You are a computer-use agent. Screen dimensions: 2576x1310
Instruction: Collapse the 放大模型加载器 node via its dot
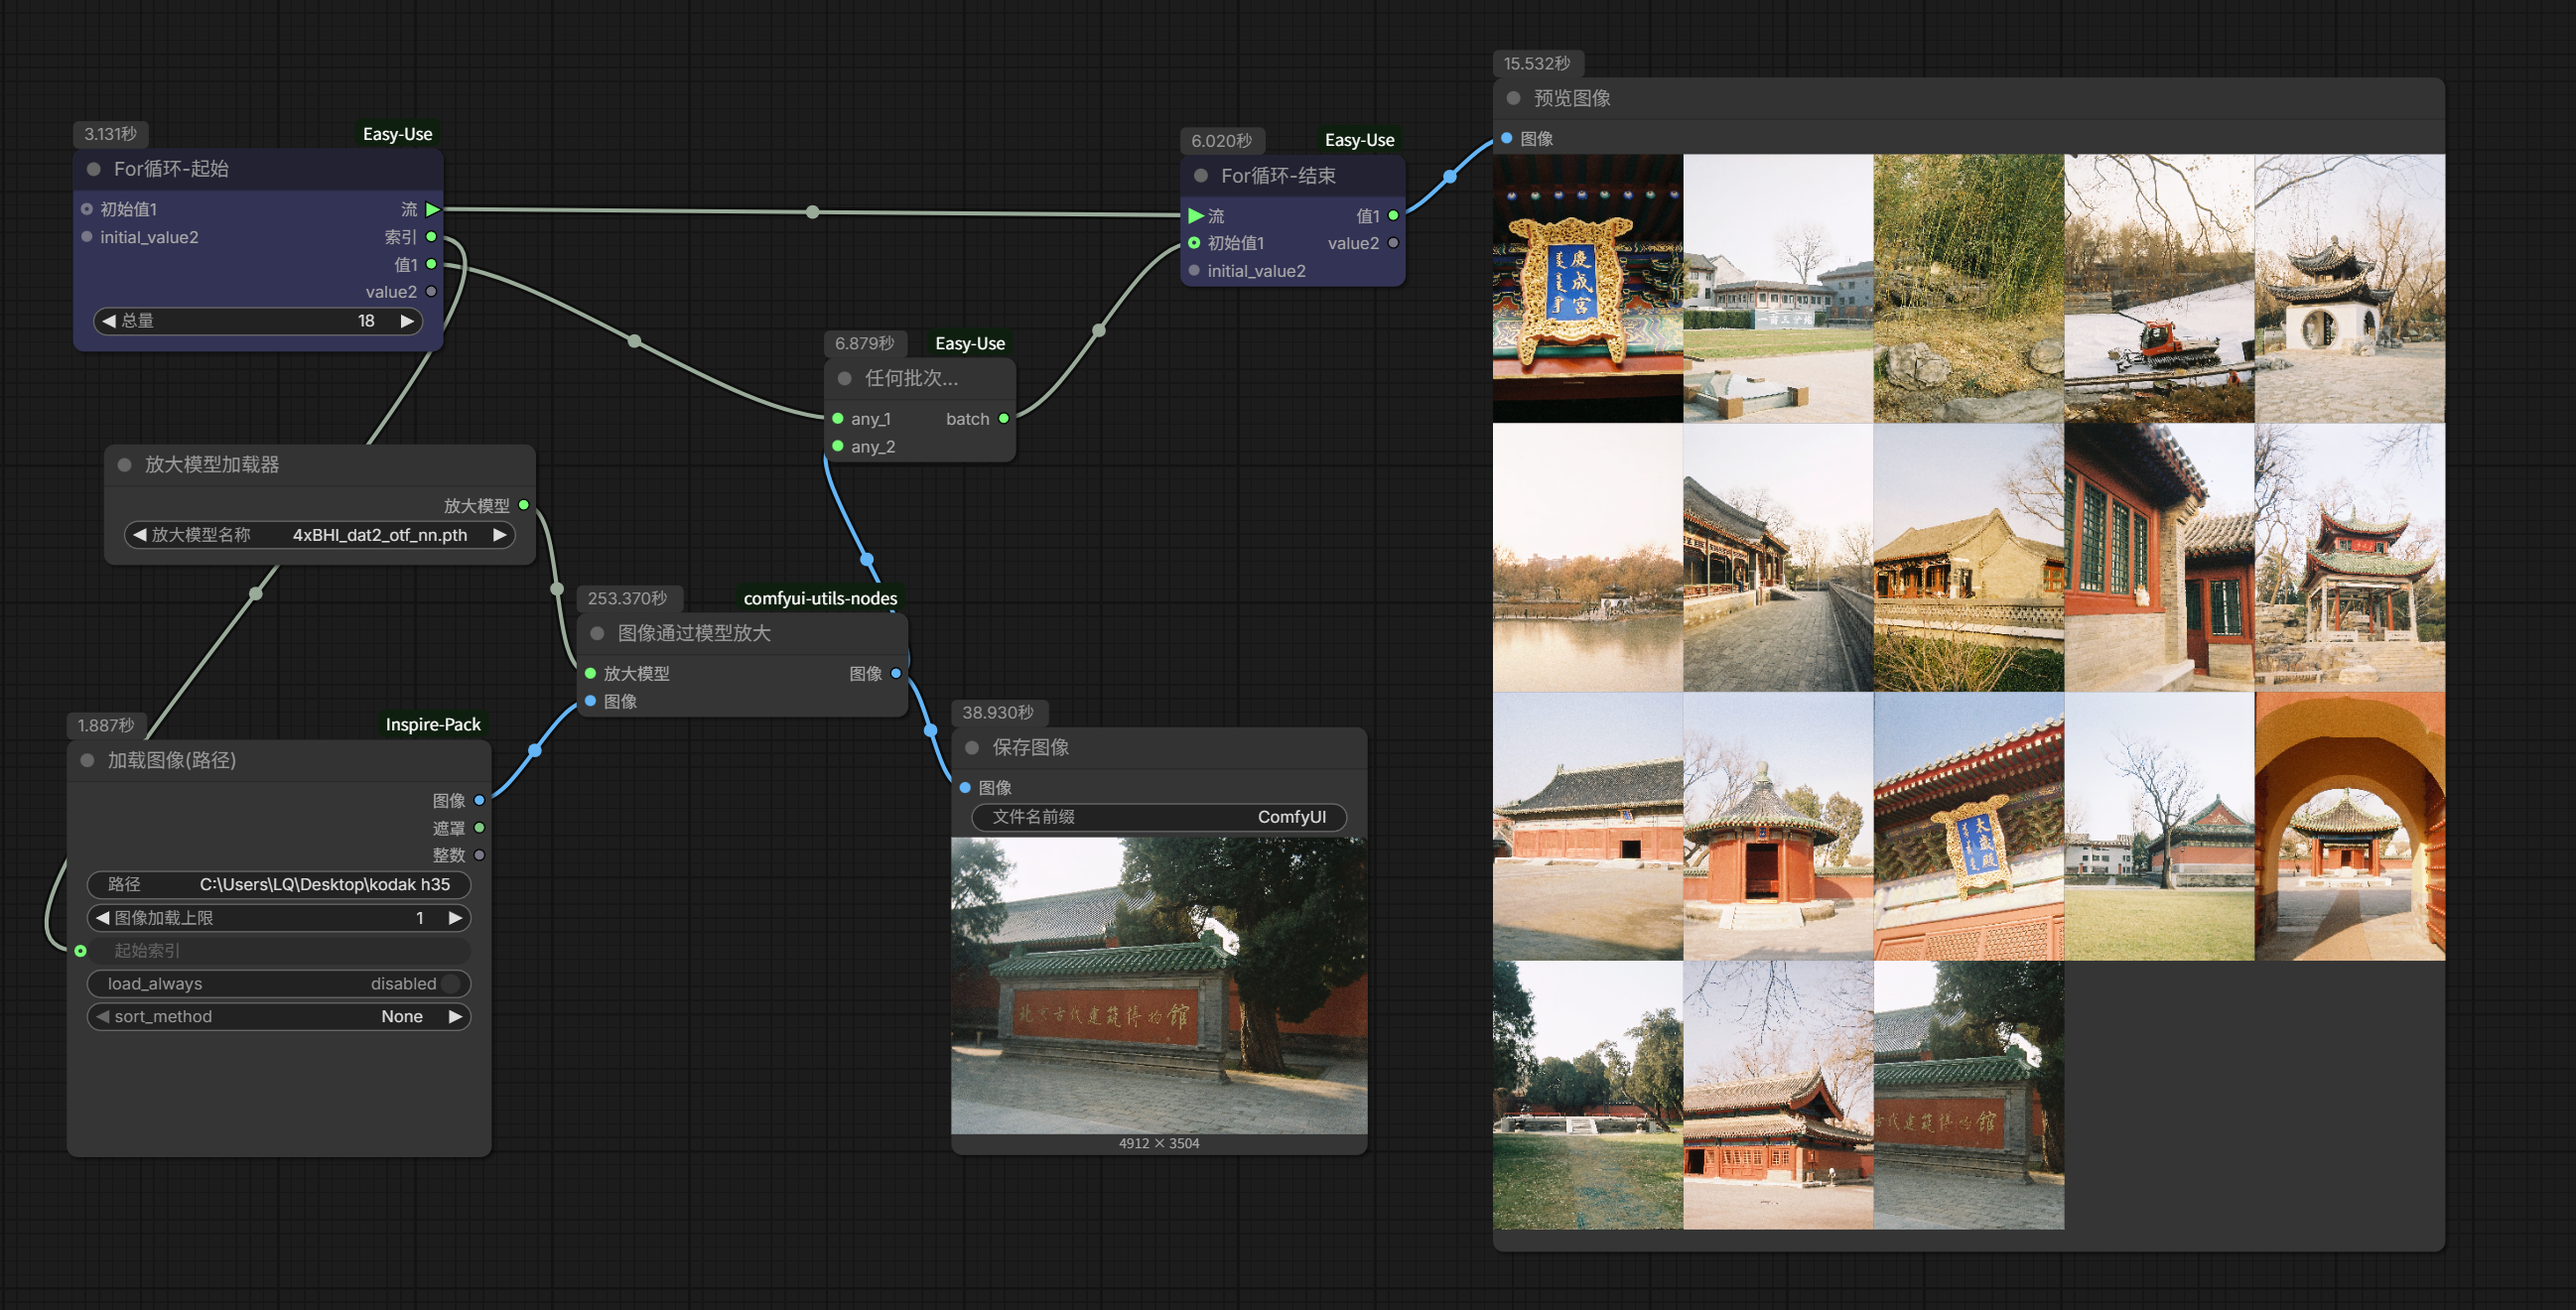(x=125, y=464)
